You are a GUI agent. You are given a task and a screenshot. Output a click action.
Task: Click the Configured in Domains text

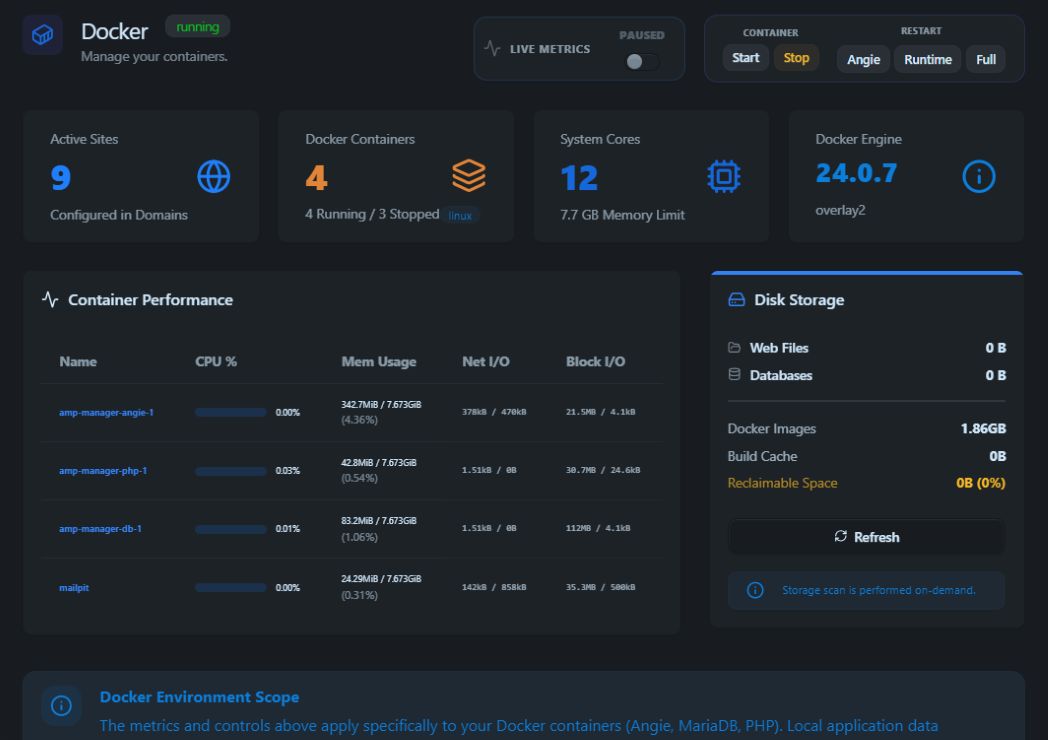(119, 215)
